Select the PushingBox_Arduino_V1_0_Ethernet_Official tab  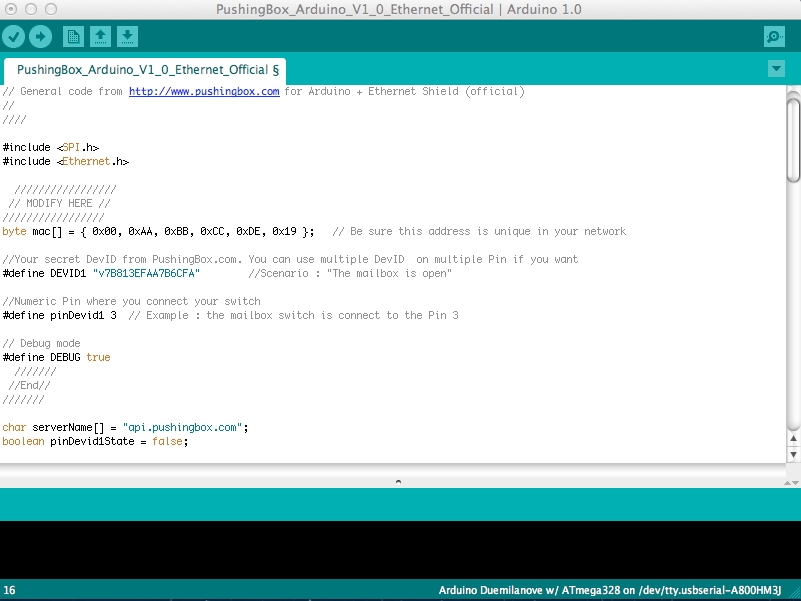145,70
